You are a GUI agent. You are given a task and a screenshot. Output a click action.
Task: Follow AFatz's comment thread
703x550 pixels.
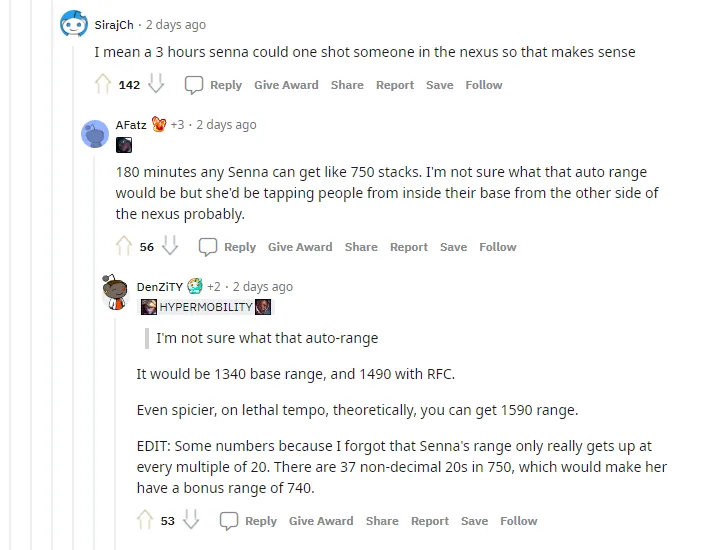coord(497,247)
